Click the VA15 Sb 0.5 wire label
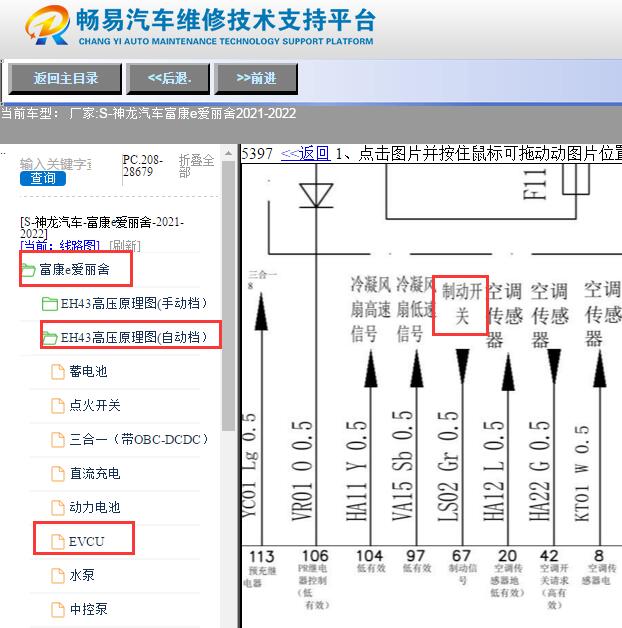 click(402, 466)
